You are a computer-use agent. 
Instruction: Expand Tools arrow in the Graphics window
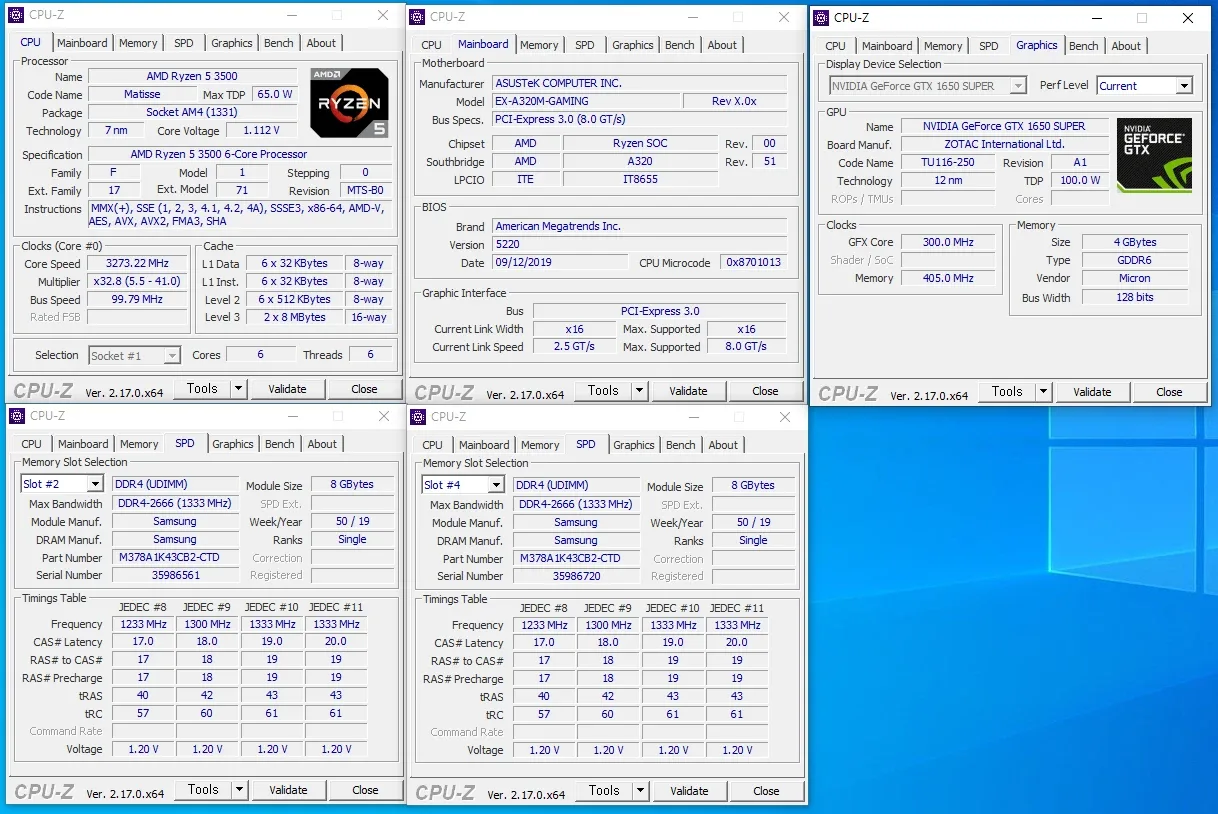tap(1043, 392)
